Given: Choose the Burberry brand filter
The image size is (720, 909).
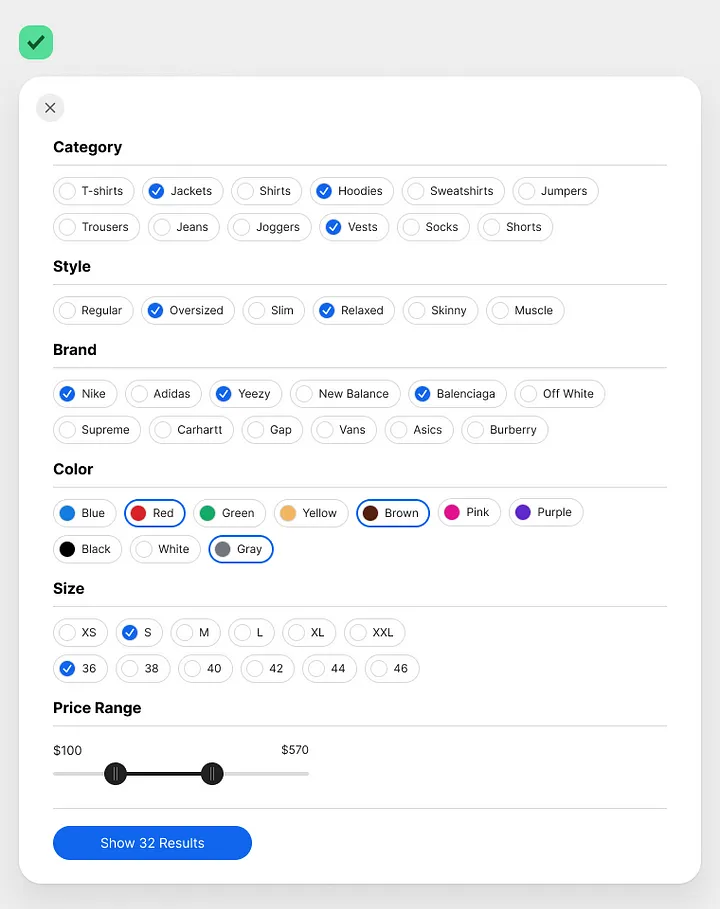Looking at the screenshot, I should pyautogui.click(x=505, y=430).
